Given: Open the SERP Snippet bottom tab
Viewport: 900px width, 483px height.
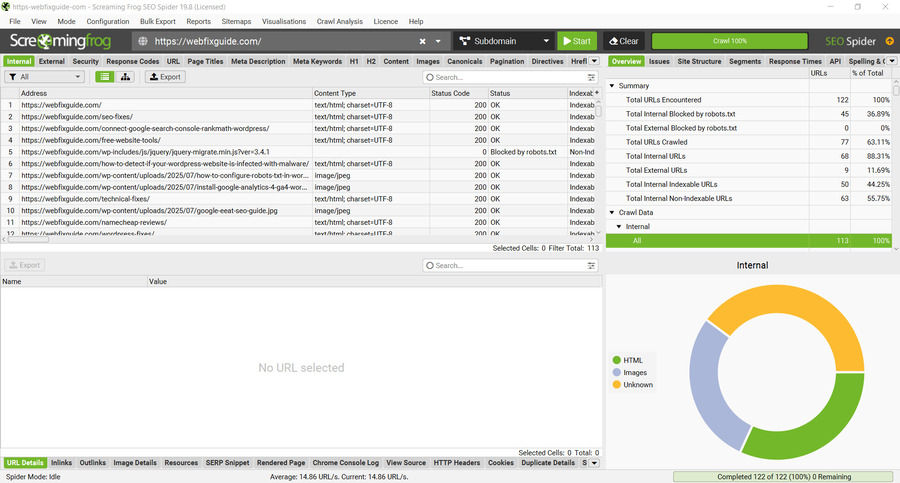Looking at the screenshot, I should (227, 462).
